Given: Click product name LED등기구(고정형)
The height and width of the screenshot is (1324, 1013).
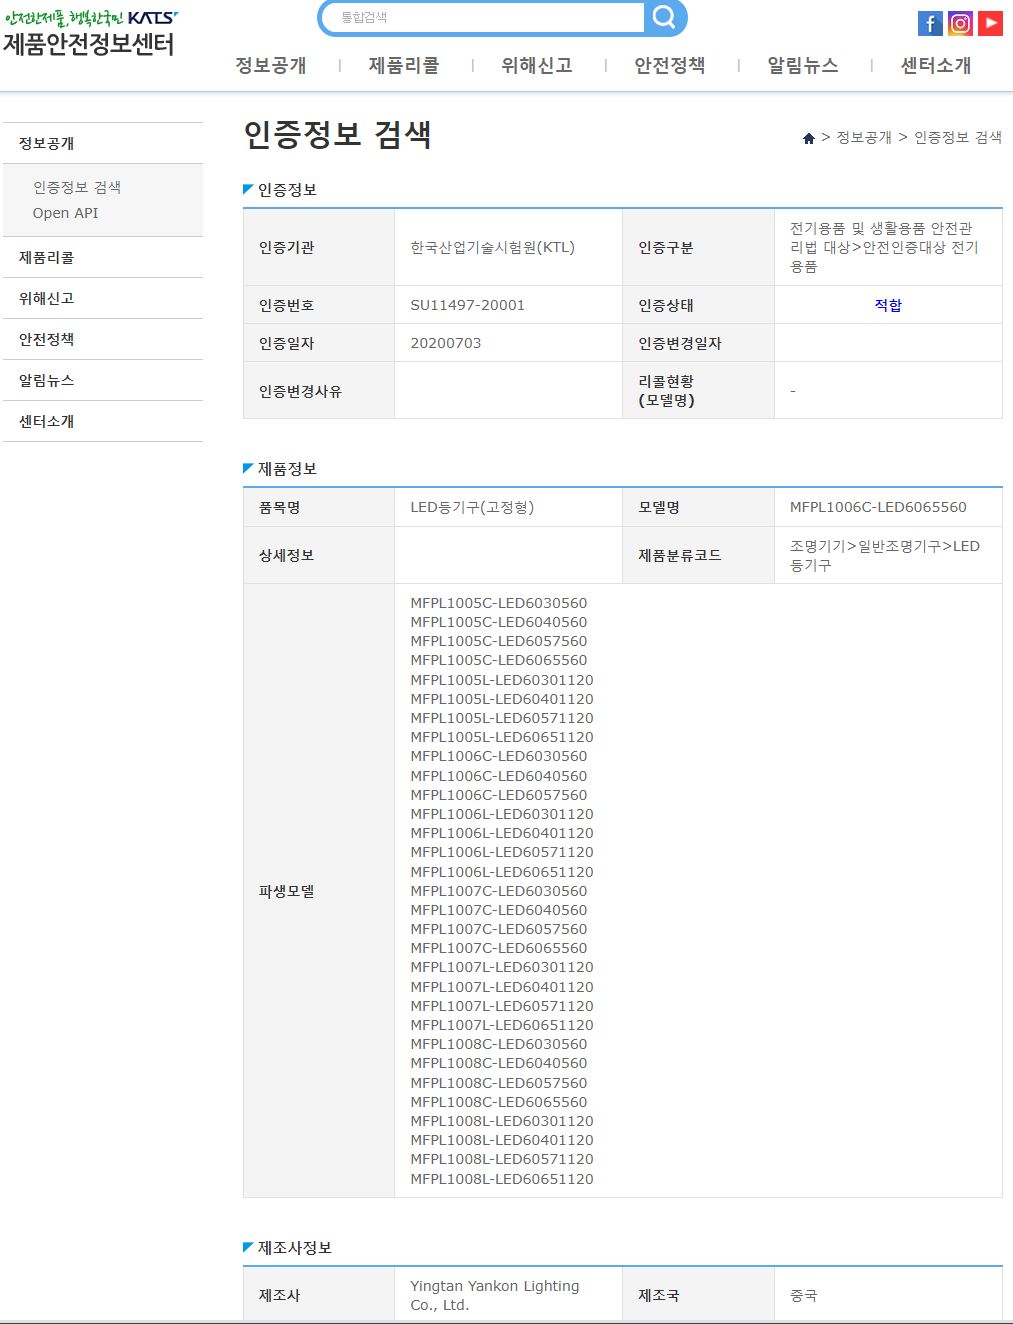Looking at the screenshot, I should tap(472, 507).
